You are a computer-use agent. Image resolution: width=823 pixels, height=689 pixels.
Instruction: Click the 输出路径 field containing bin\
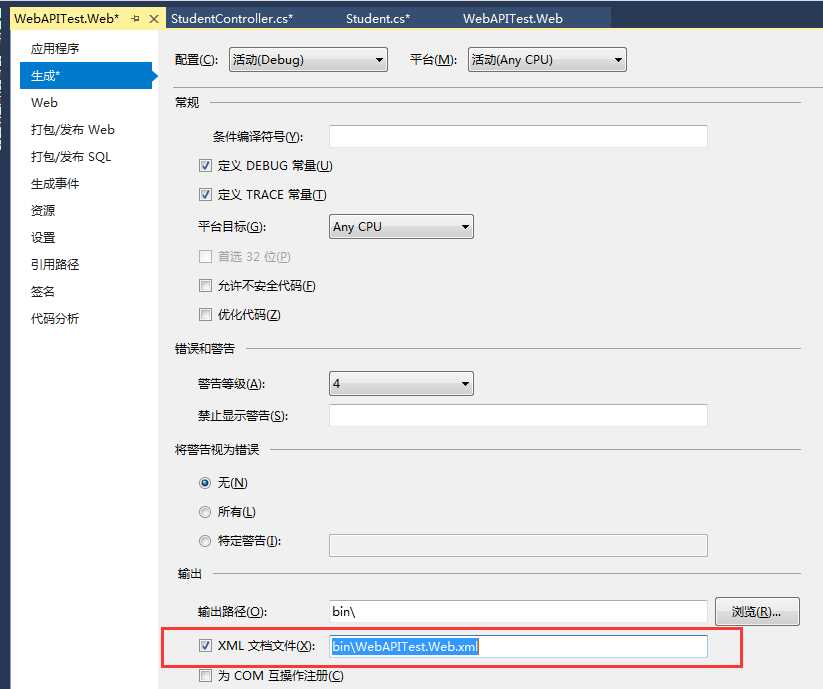pos(518,611)
